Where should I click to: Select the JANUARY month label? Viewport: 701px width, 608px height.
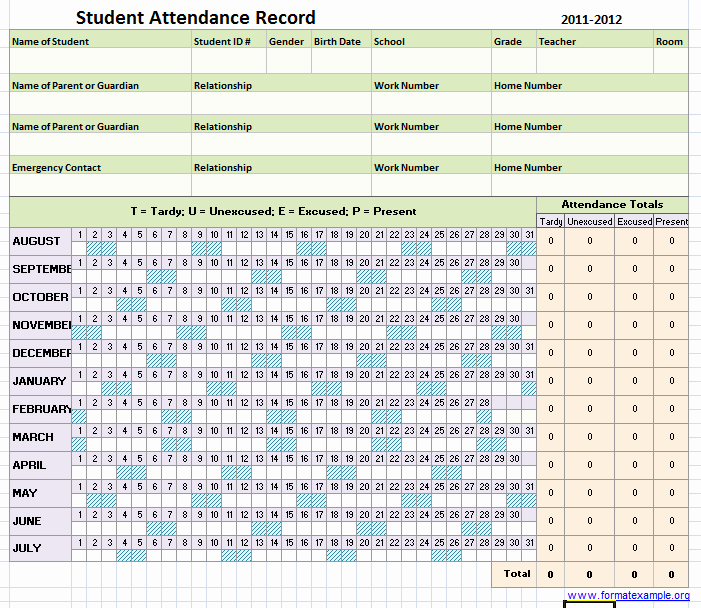tap(40, 381)
